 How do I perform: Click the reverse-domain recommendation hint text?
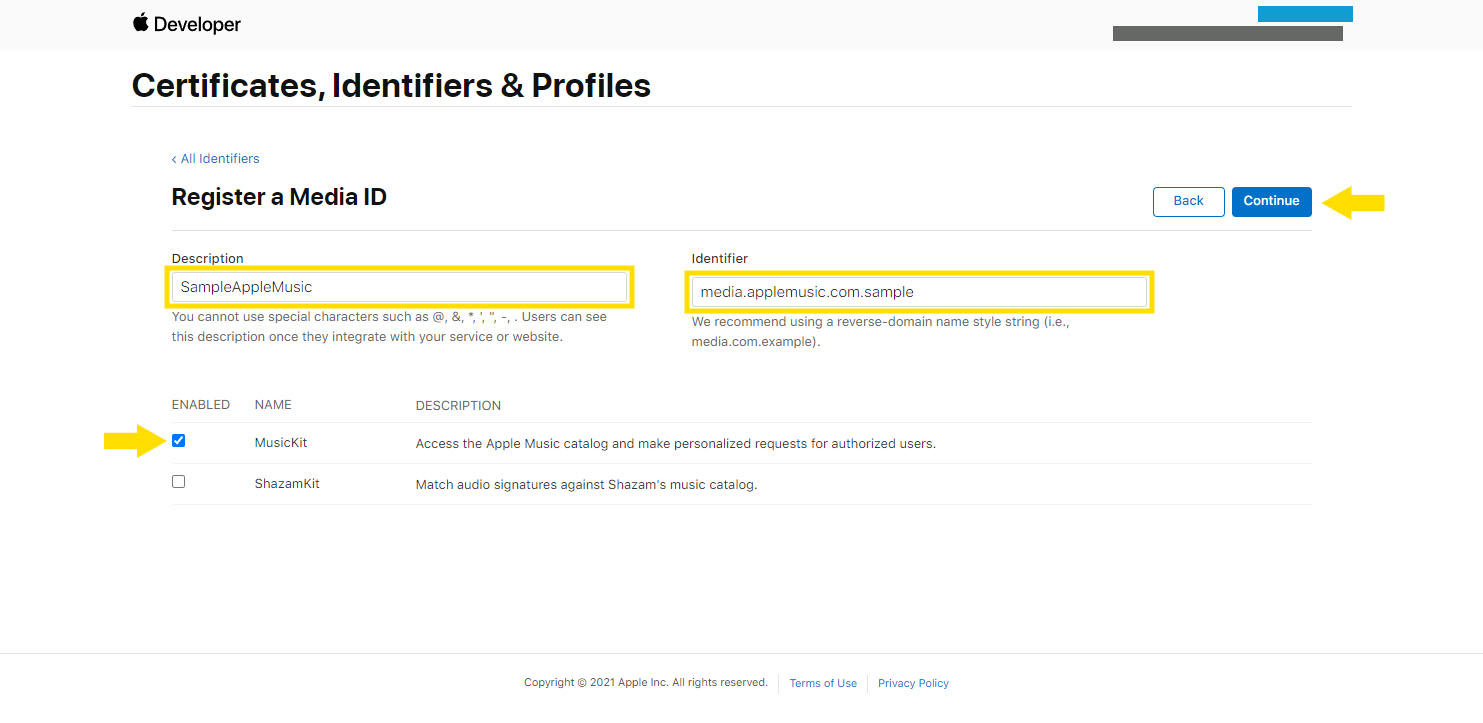click(x=880, y=333)
